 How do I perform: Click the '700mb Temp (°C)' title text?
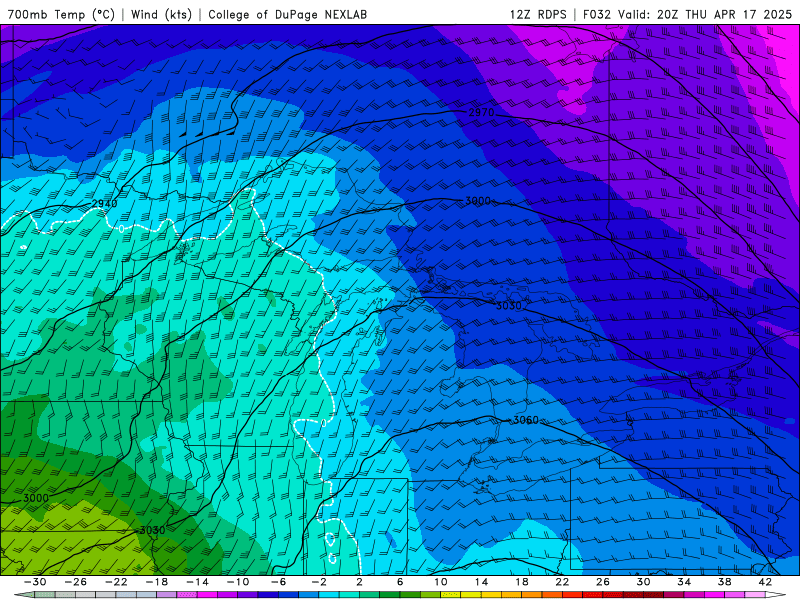(x=61, y=14)
